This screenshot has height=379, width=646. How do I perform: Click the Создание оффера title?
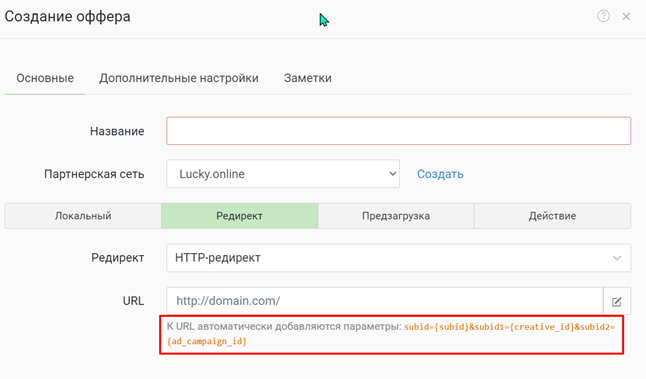click(x=68, y=16)
